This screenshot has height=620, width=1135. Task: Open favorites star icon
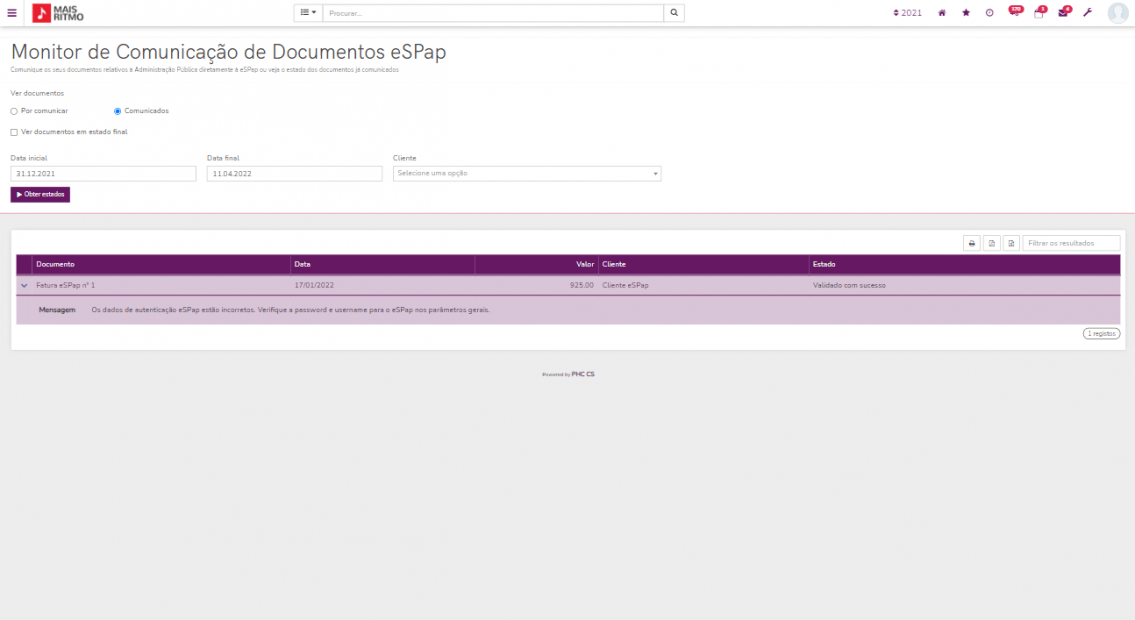[x=966, y=13]
